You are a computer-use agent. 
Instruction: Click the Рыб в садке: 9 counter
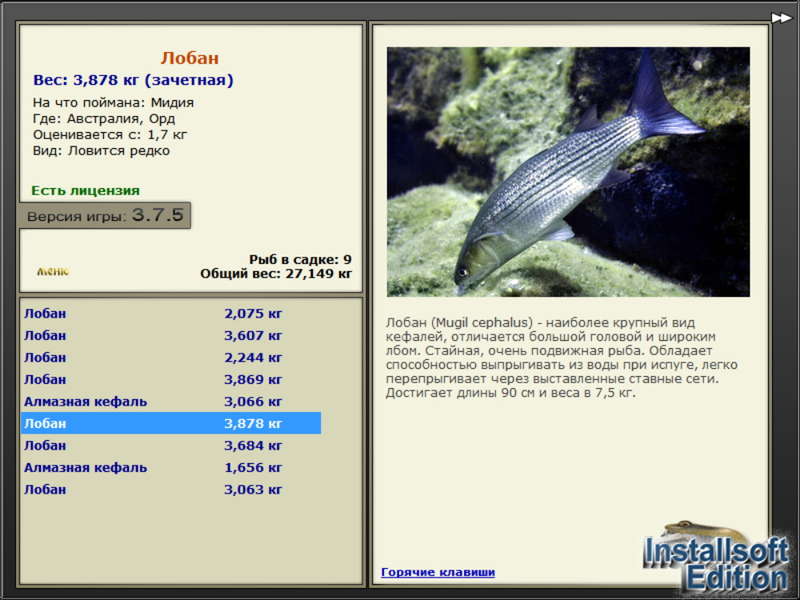pyautogui.click(x=301, y=259)
